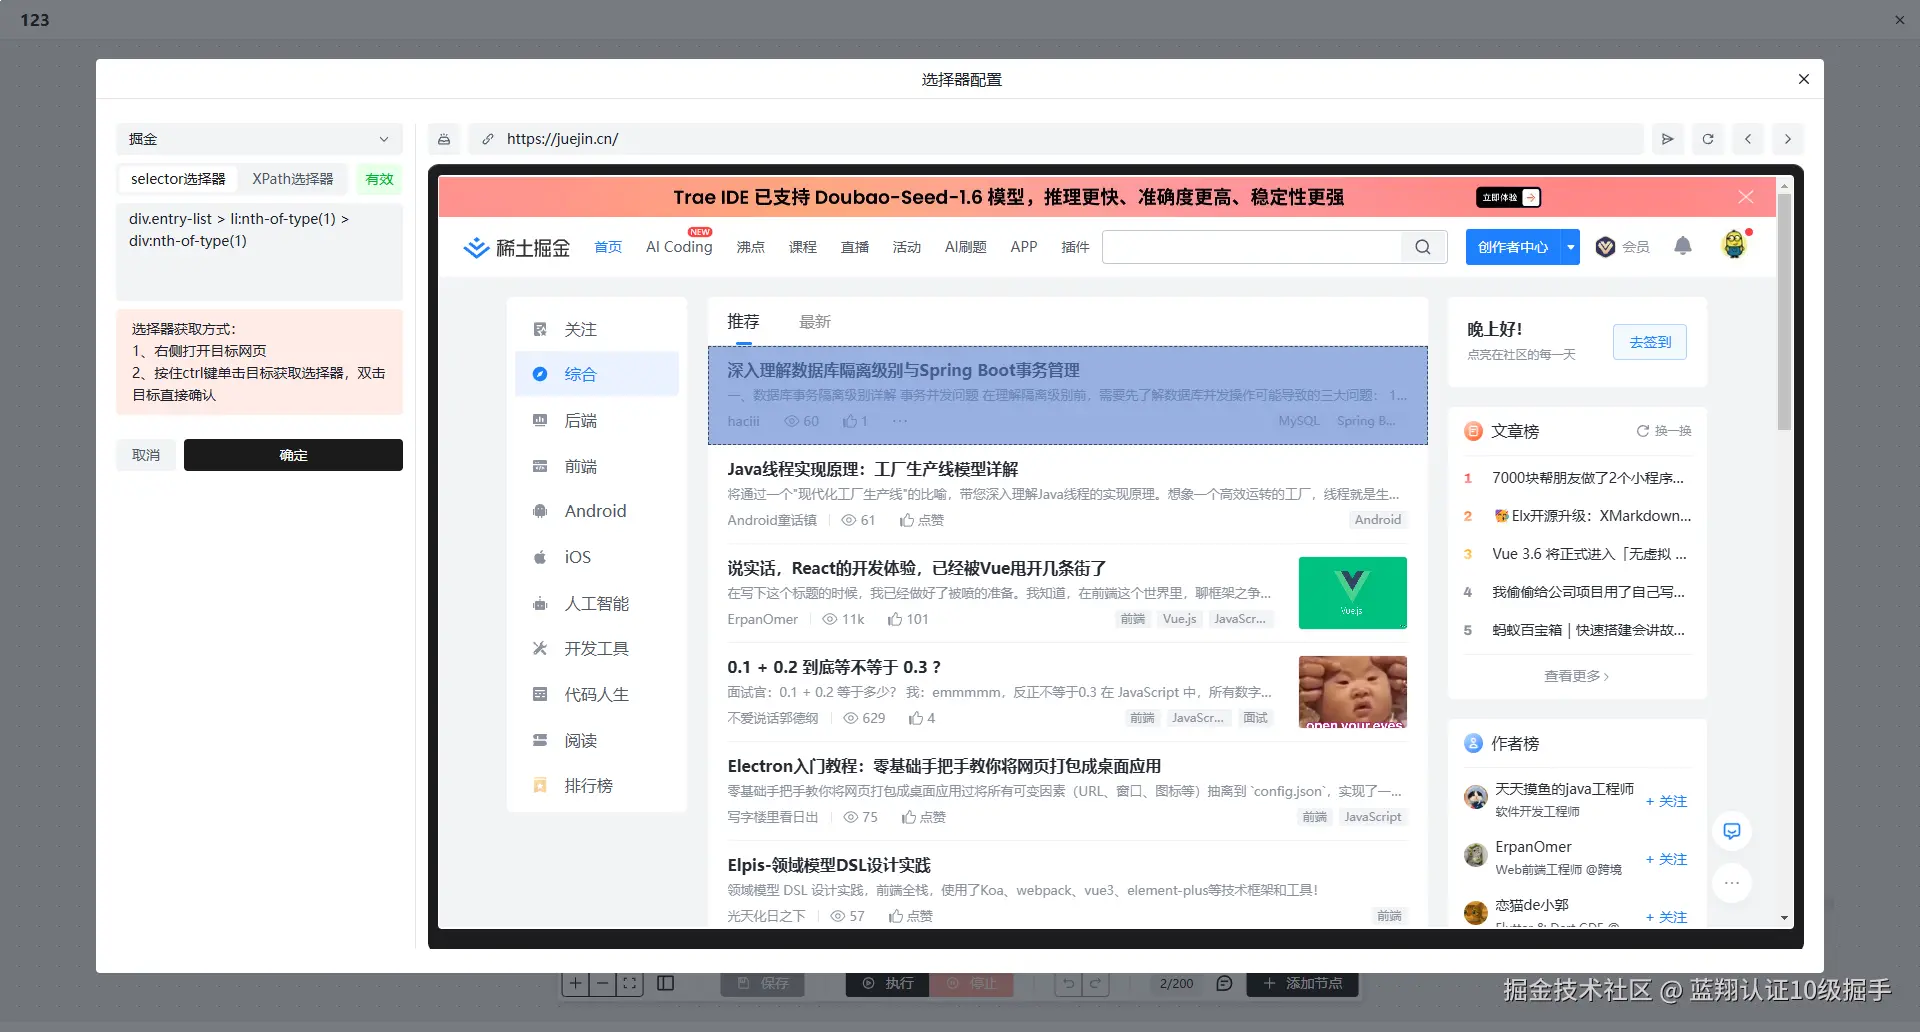Switch to the XPath选择器 tab

293,179
